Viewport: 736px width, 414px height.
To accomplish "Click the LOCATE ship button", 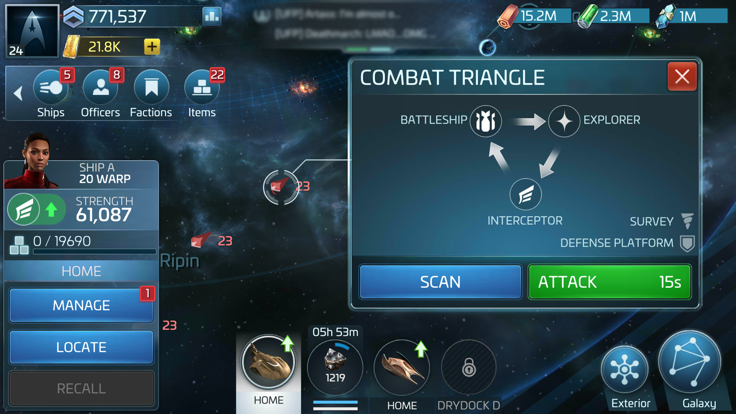I will point(81,347).
